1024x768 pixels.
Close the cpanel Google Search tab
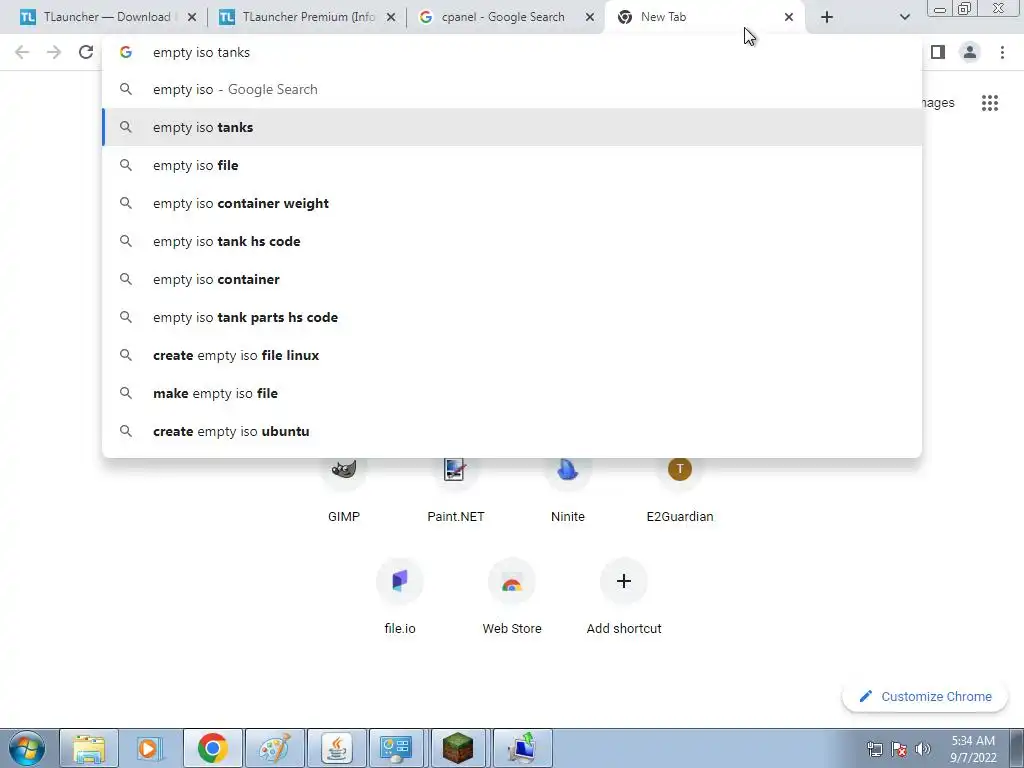[590, 18]
